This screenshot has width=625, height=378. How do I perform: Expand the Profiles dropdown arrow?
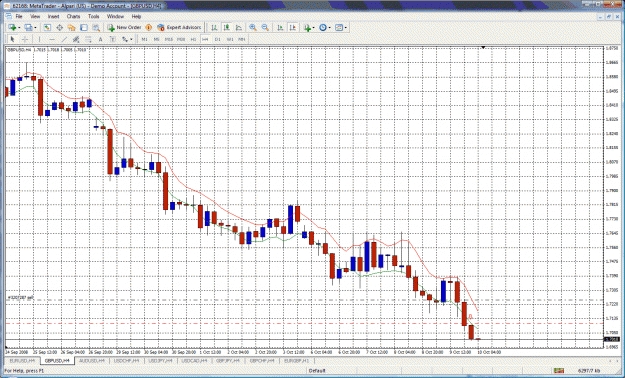(x=35, y=28)
